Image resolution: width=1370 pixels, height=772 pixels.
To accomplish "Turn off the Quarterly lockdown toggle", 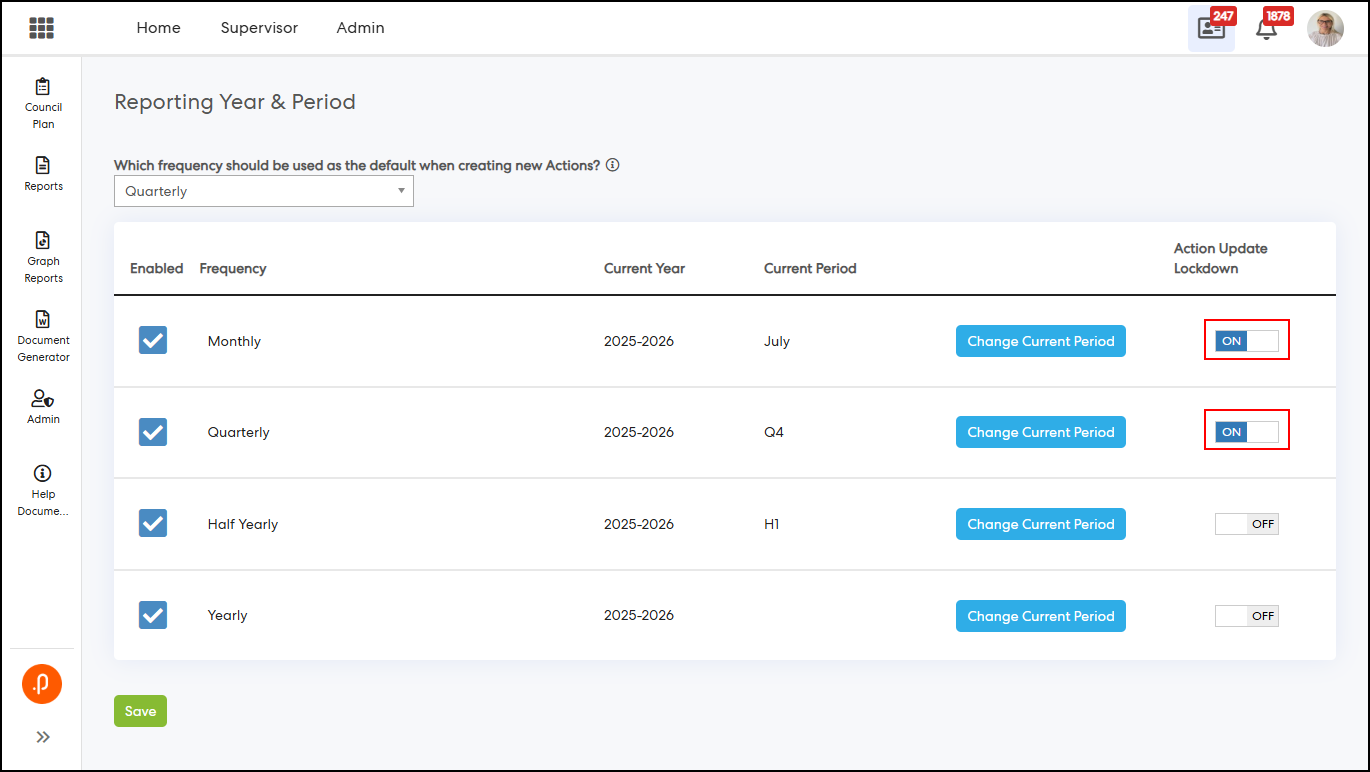I will click(x=1246, y=432).
